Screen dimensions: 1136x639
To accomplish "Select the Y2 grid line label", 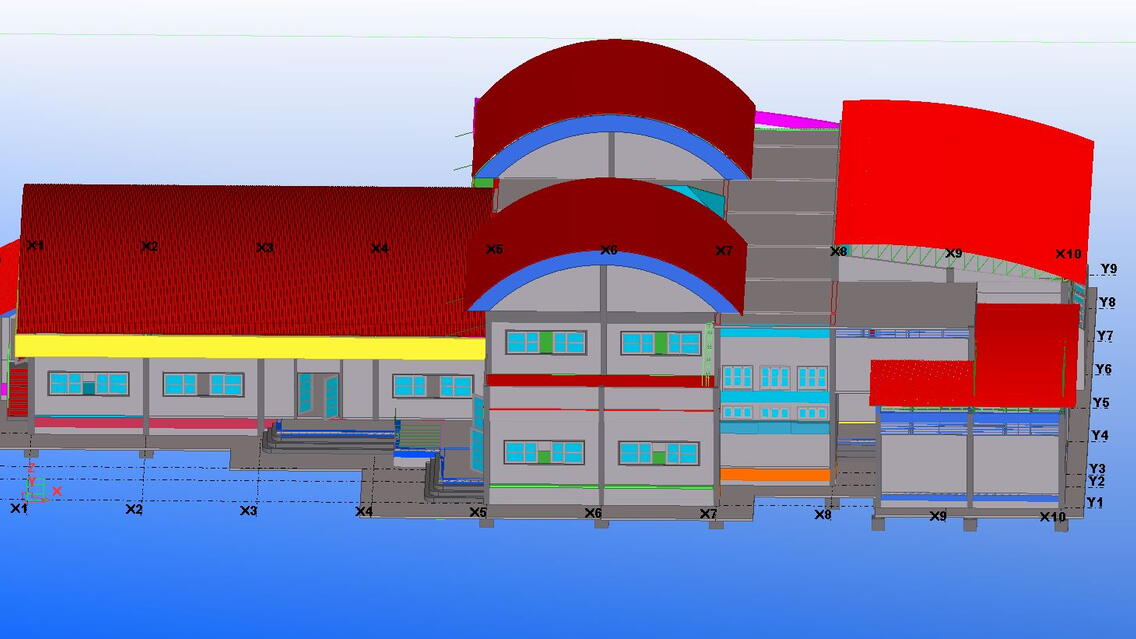I will (1096, 481).
